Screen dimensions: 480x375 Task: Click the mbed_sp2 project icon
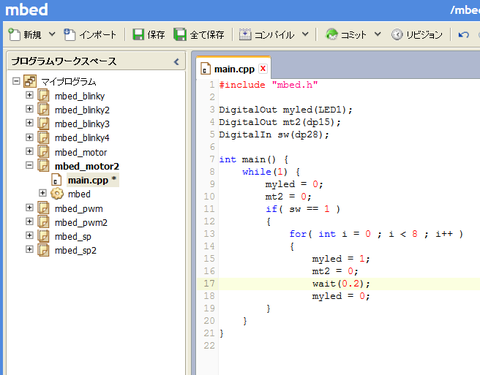pyautogui.click(x=43, y=250)
